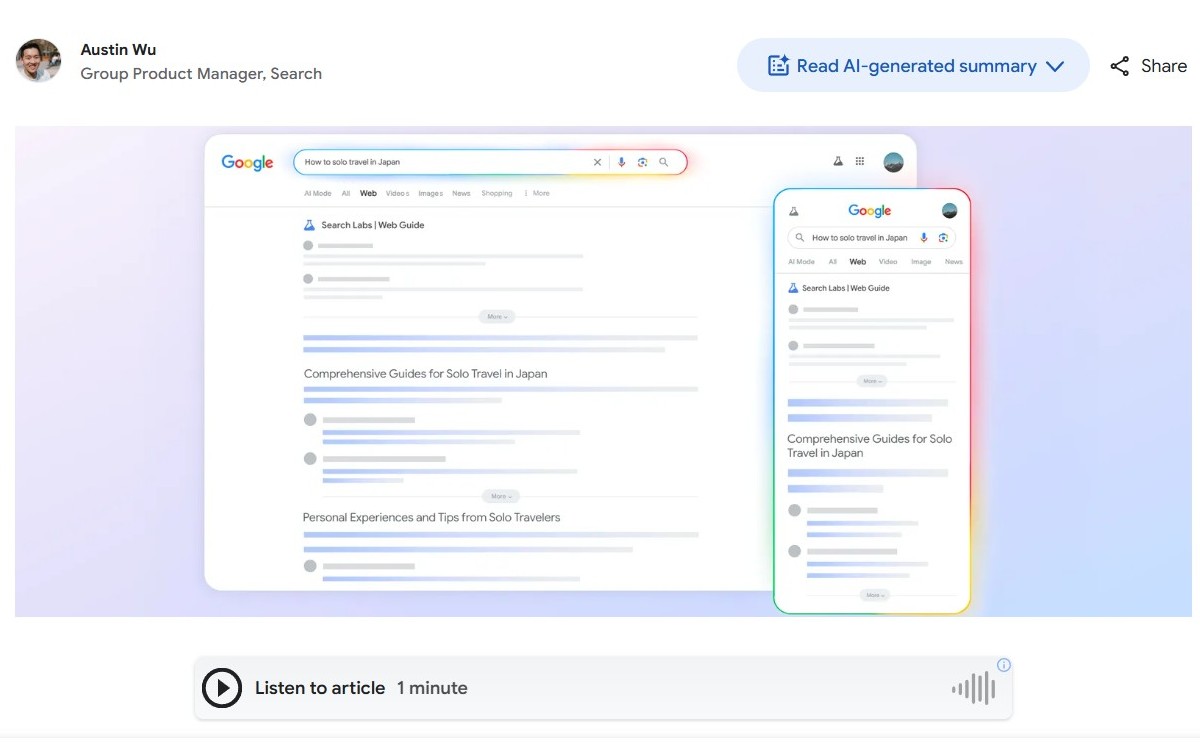Click the Listen to article label
The image size is (1200, 750).
320,688
